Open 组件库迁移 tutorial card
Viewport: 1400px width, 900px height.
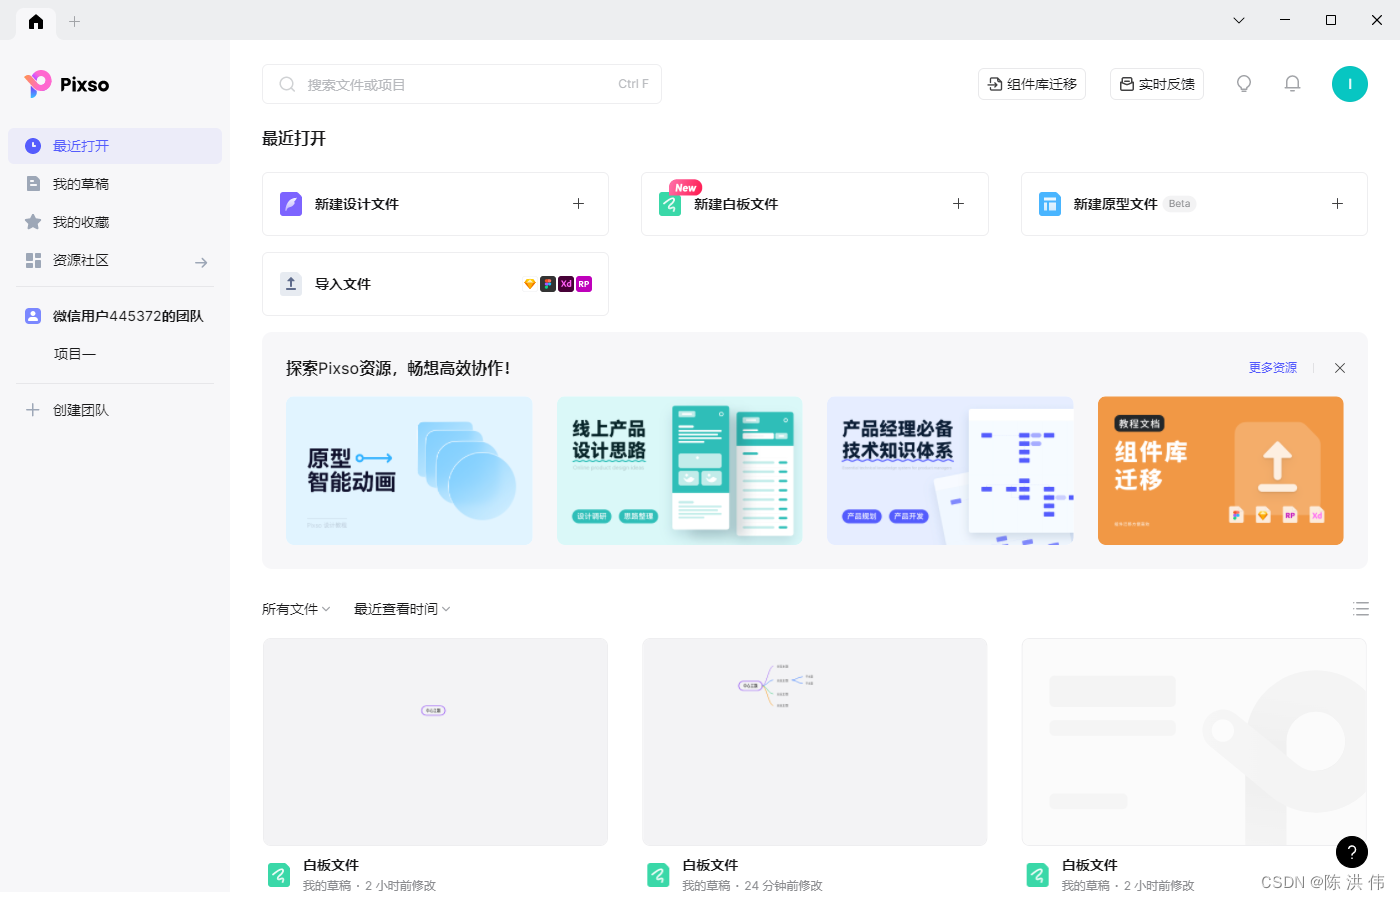point(1220,471)
